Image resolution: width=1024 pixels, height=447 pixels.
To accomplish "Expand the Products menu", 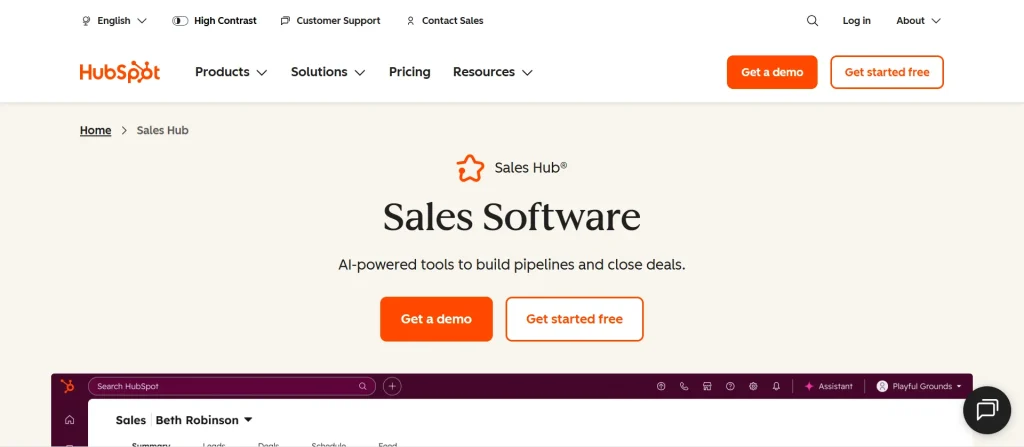I will pos(231,72).
